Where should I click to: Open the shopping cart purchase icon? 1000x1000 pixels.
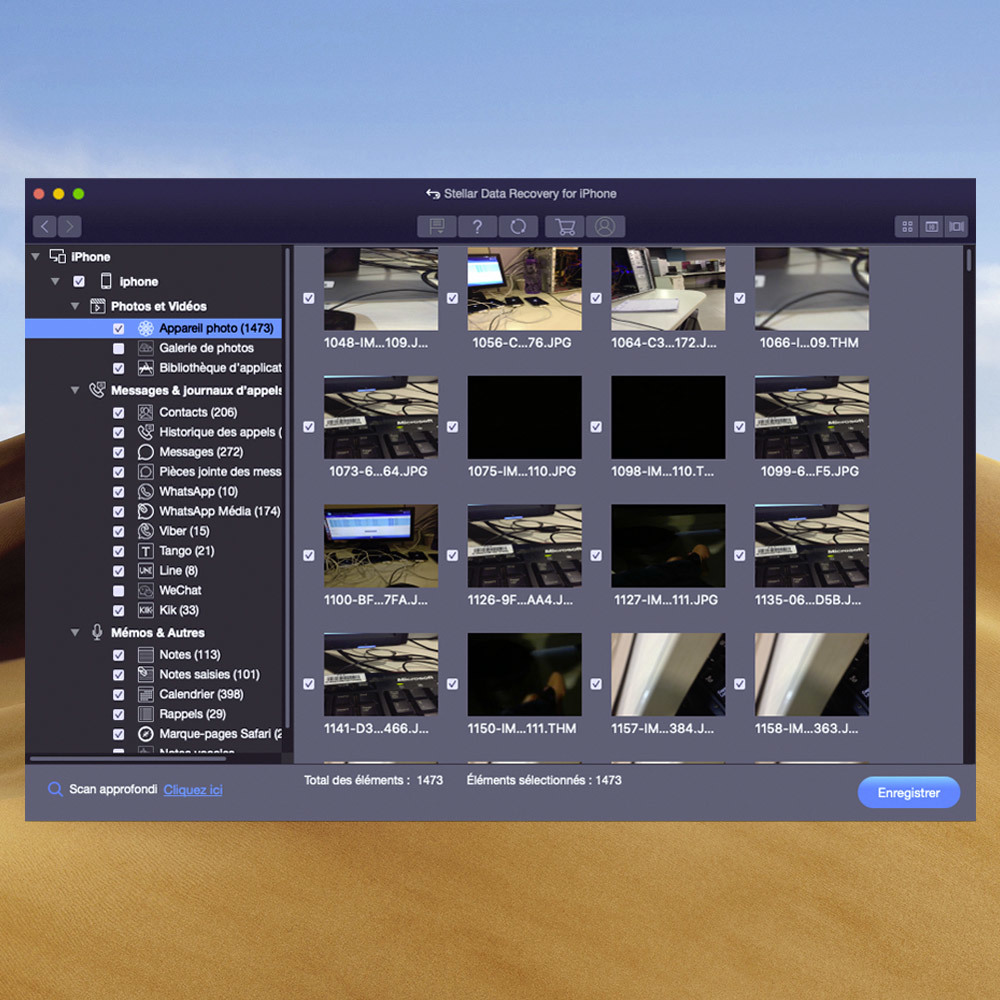(565, 226)
